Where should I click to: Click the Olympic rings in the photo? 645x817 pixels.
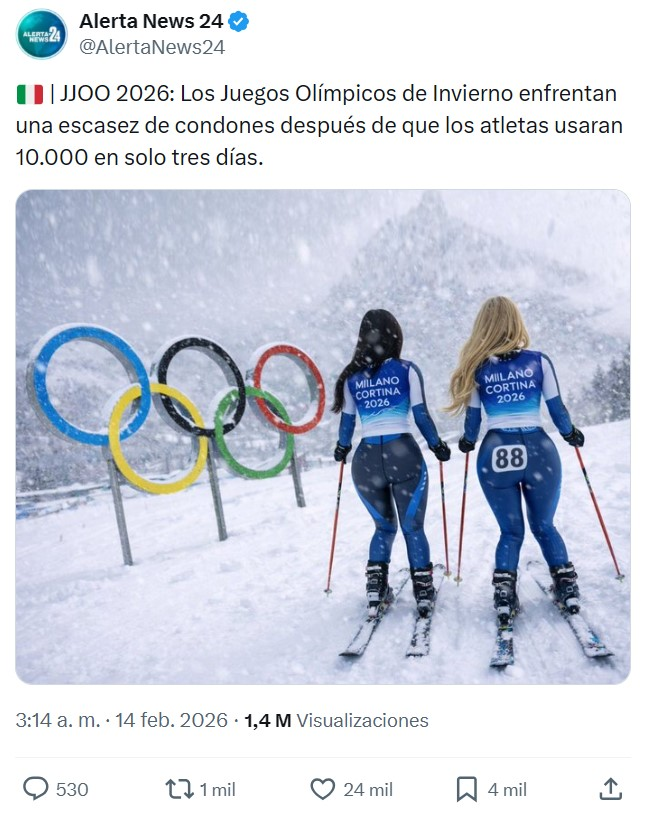coord(175,408)
